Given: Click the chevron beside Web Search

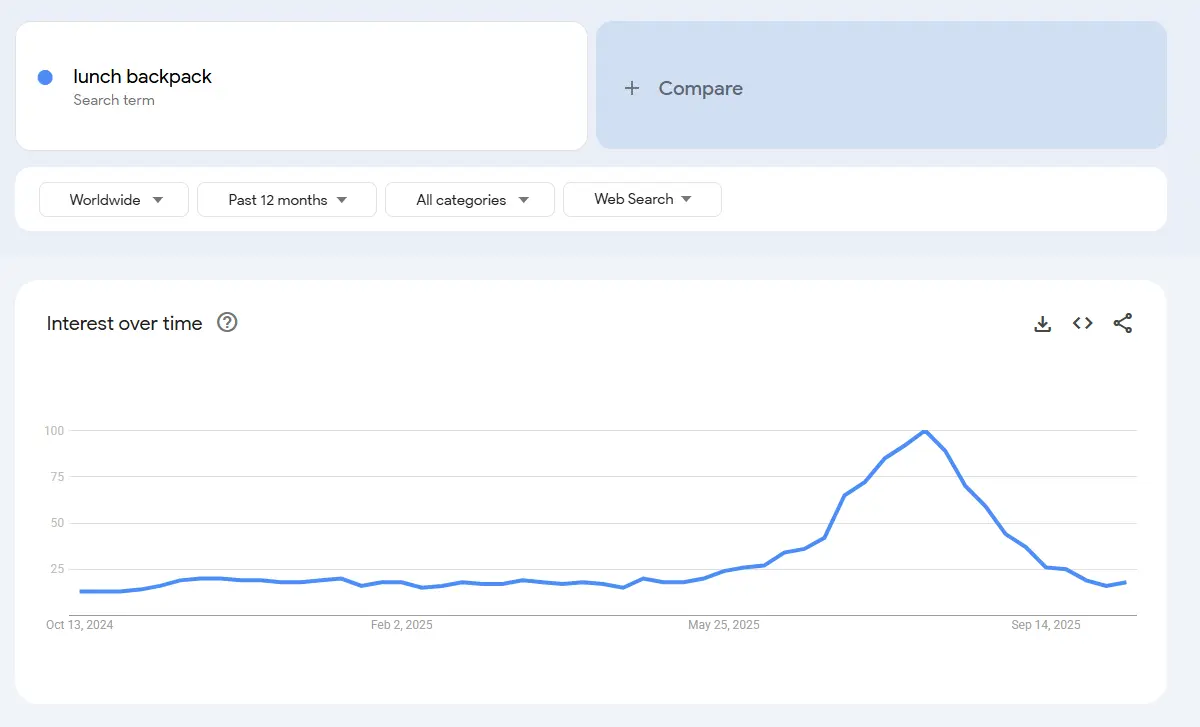Looking at the screenshot, I should (x=686, y=199).
